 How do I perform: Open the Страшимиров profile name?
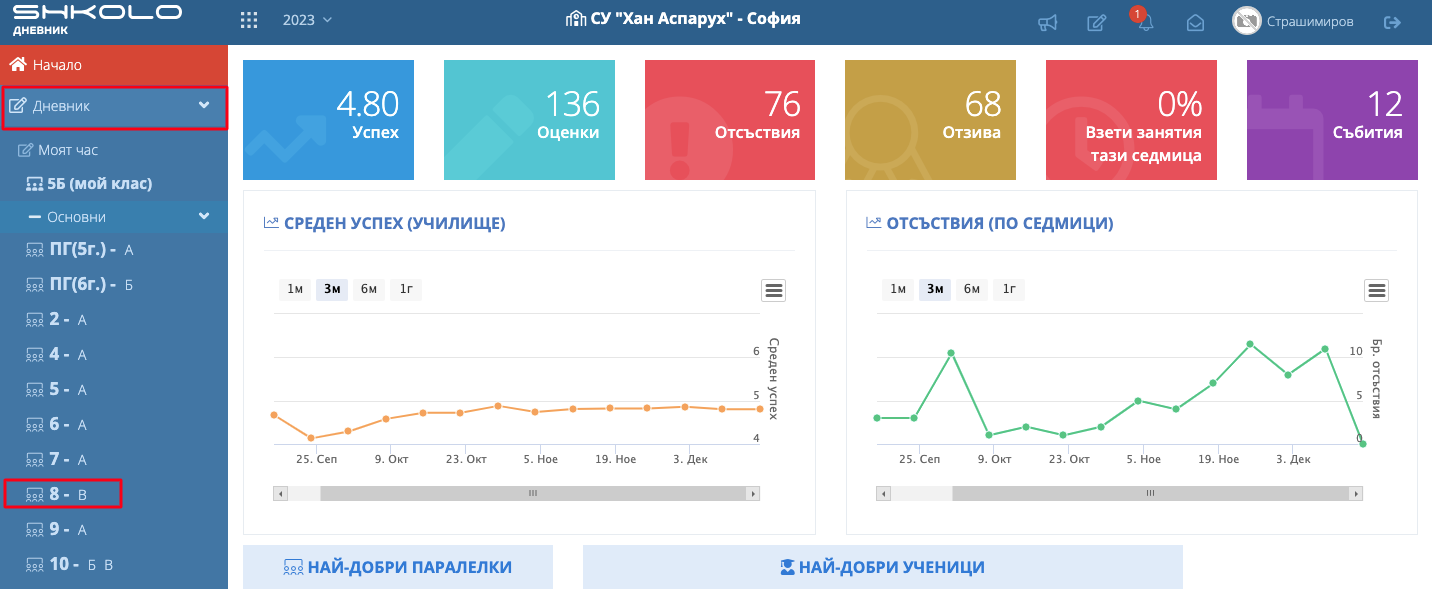(x=1310, y=21)
